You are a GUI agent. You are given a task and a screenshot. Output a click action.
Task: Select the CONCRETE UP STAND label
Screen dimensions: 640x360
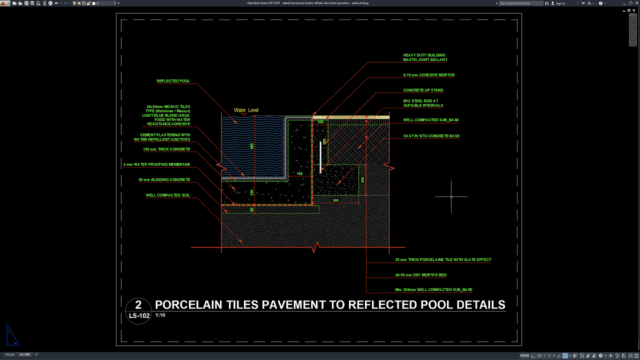[x=423, y=90]
